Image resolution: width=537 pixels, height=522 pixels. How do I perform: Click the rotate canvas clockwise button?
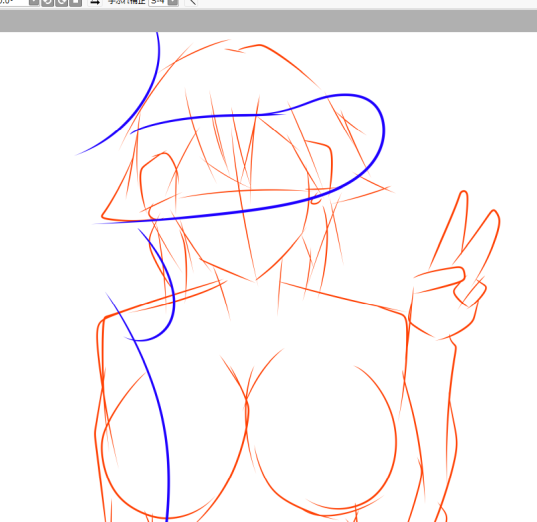(x=62, y=2)
